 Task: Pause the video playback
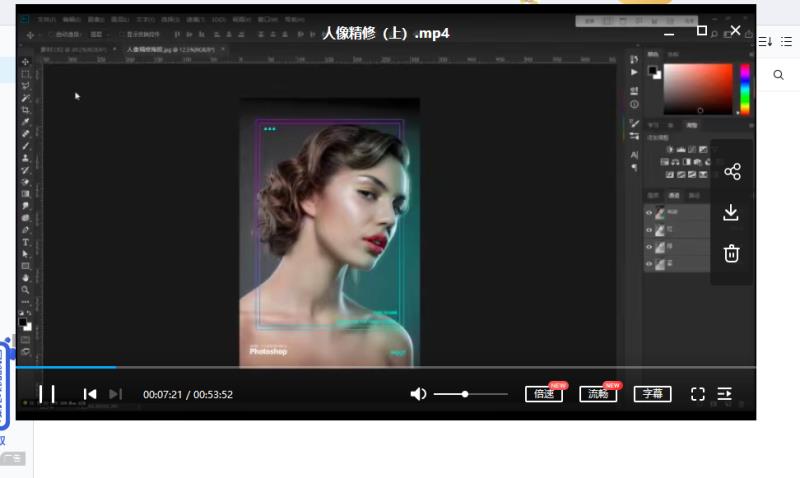point(46,394)
